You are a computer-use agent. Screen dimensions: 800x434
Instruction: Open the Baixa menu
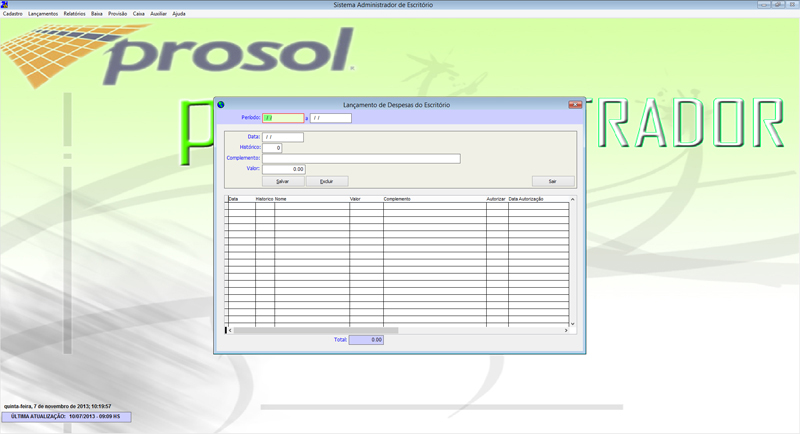97,14
